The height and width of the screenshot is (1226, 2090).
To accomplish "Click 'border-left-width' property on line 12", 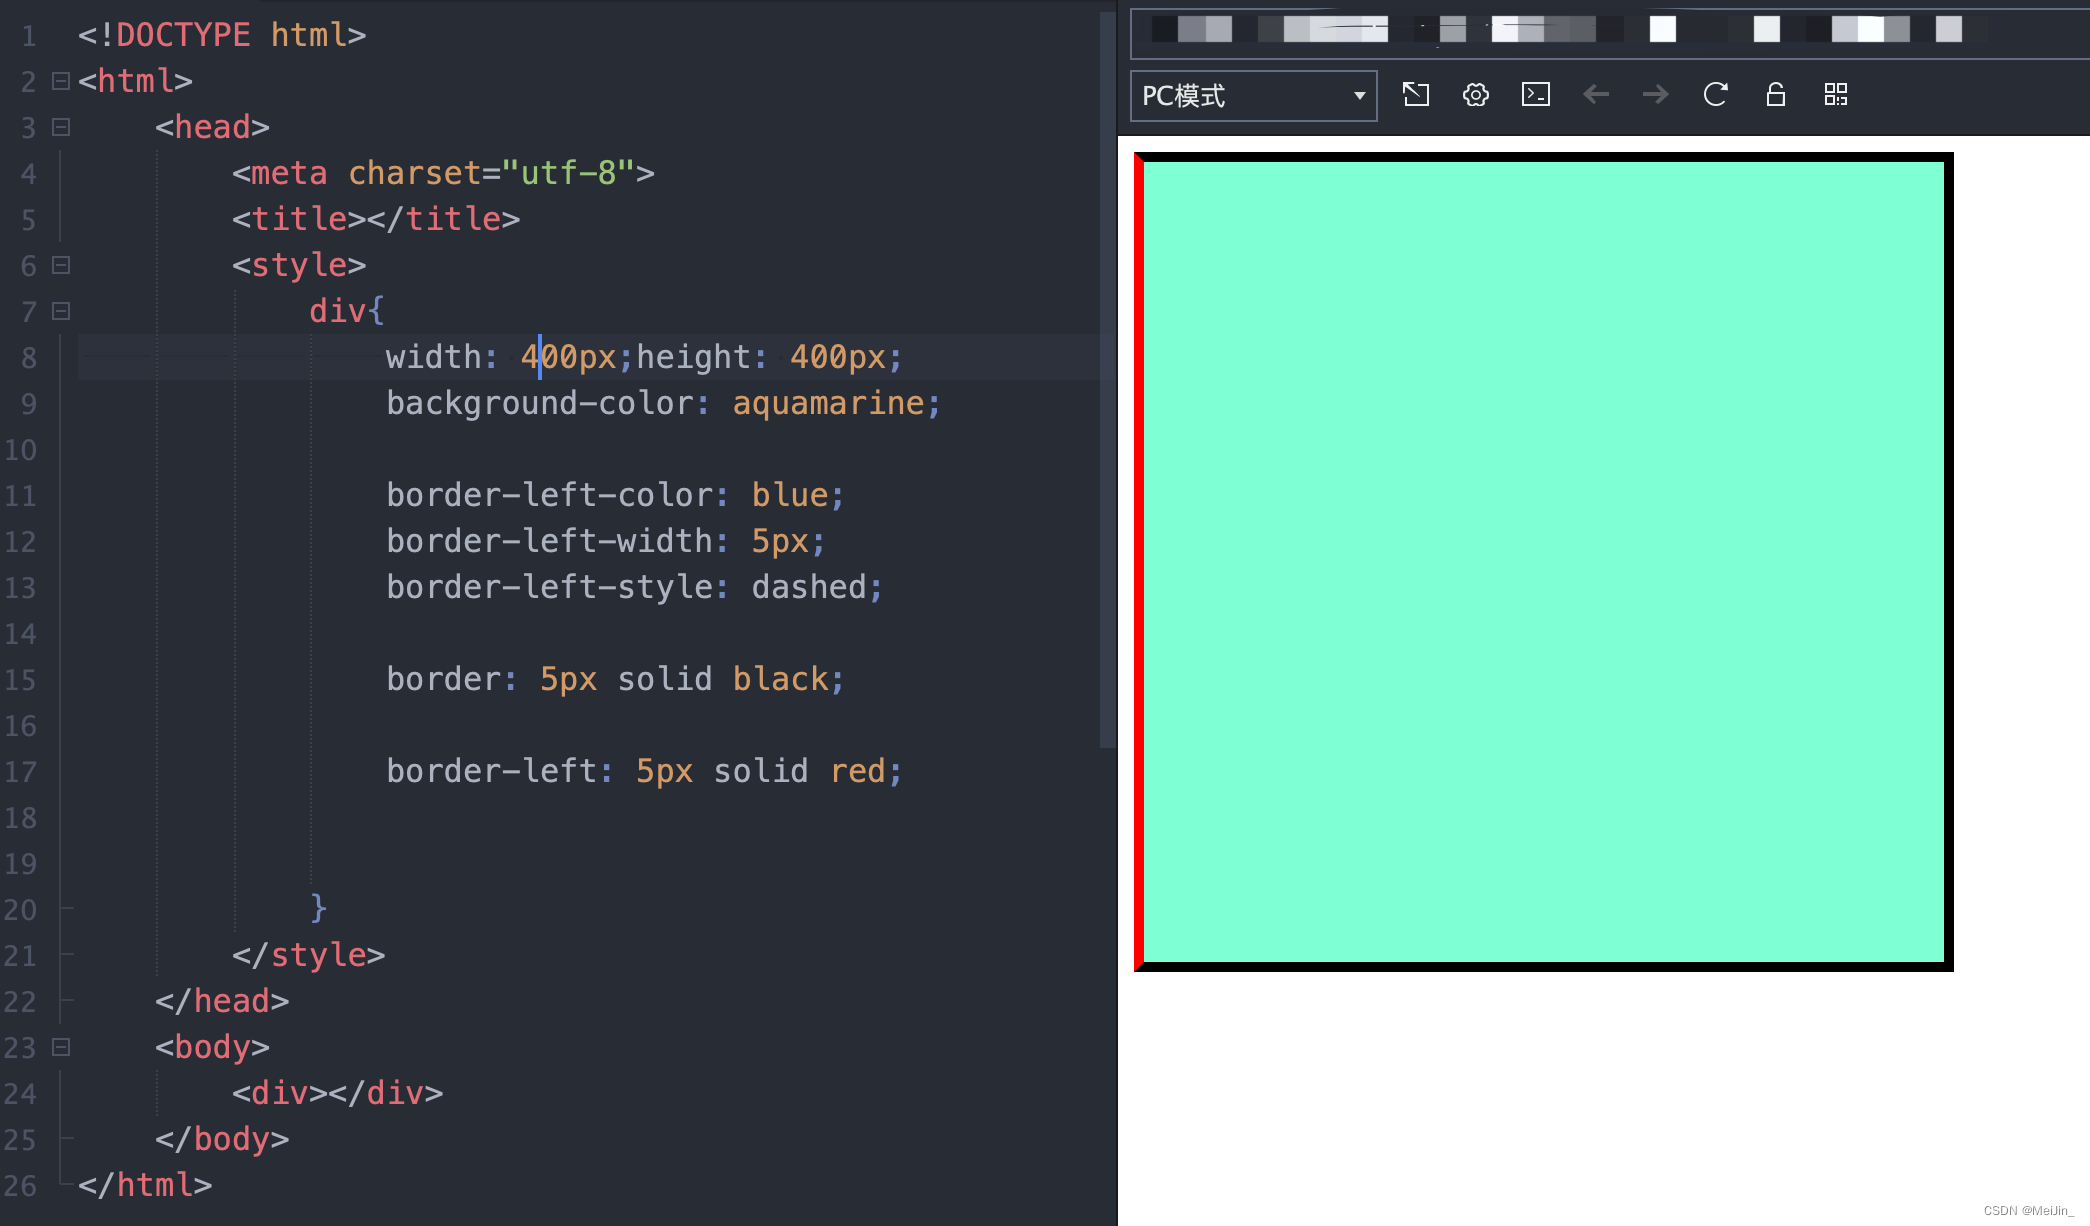I will [549, 541].
